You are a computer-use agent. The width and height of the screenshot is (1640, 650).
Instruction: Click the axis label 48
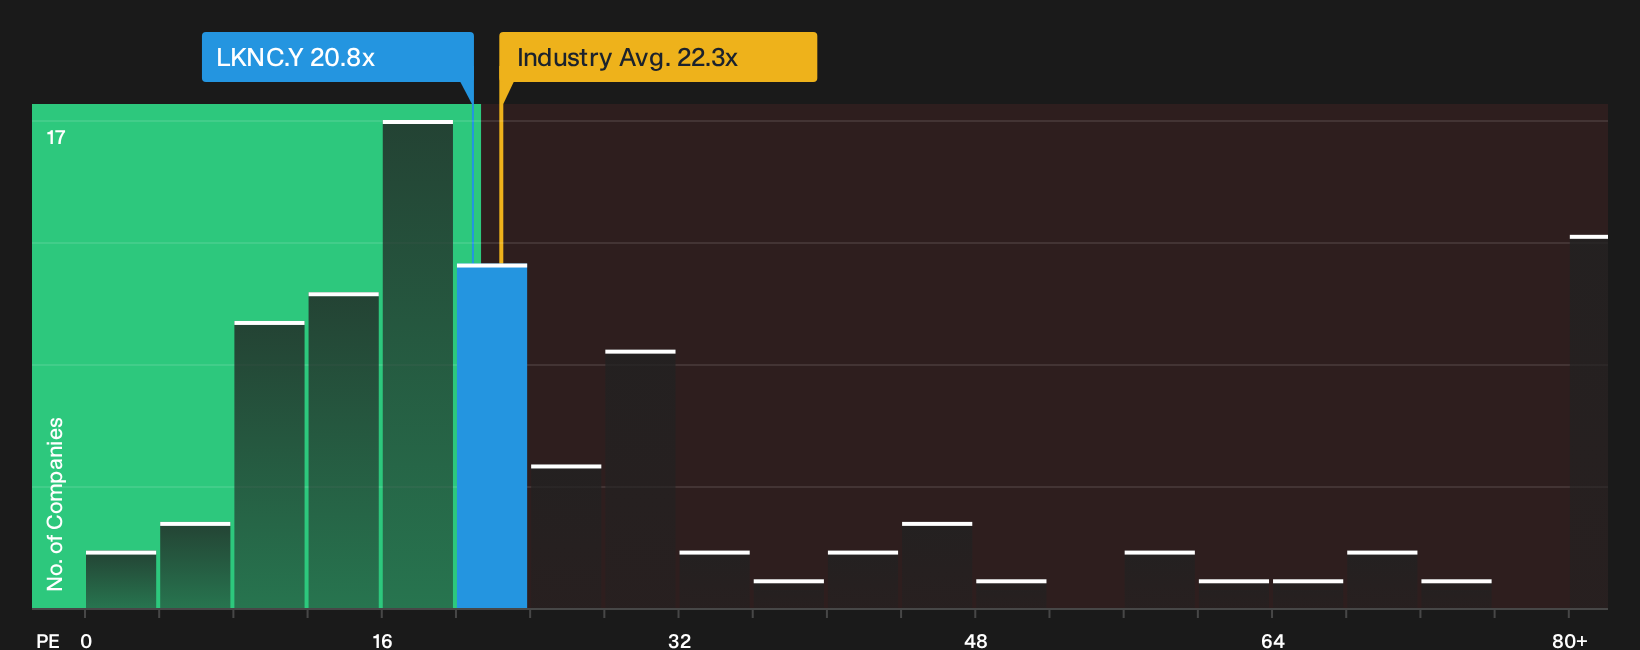[x=976, y=640]
